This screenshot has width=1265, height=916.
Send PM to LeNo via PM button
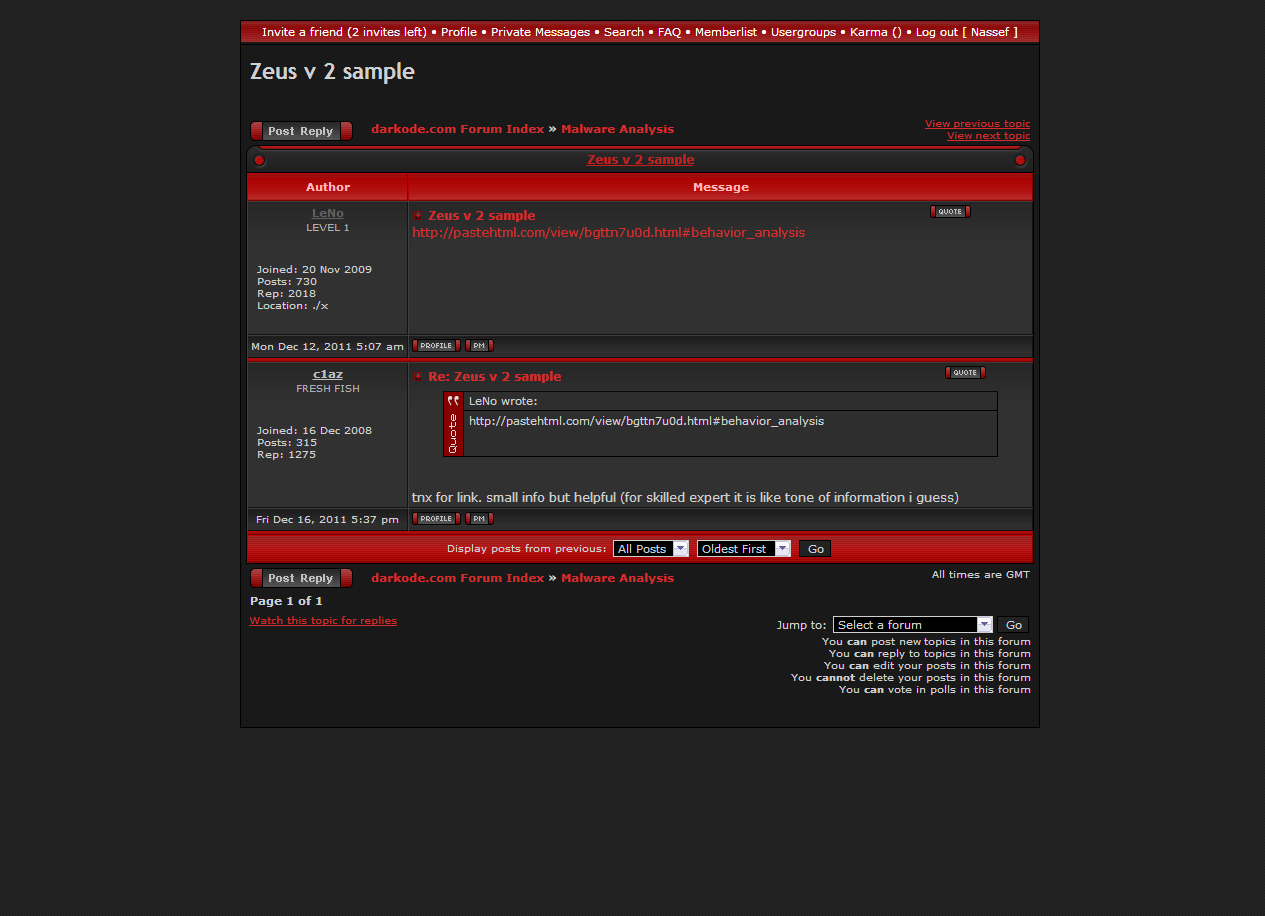[479, 346]
